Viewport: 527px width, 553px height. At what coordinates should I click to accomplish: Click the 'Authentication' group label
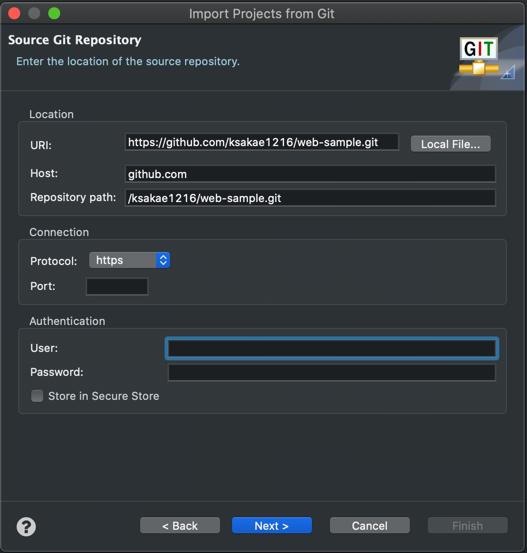click(67, 321)
